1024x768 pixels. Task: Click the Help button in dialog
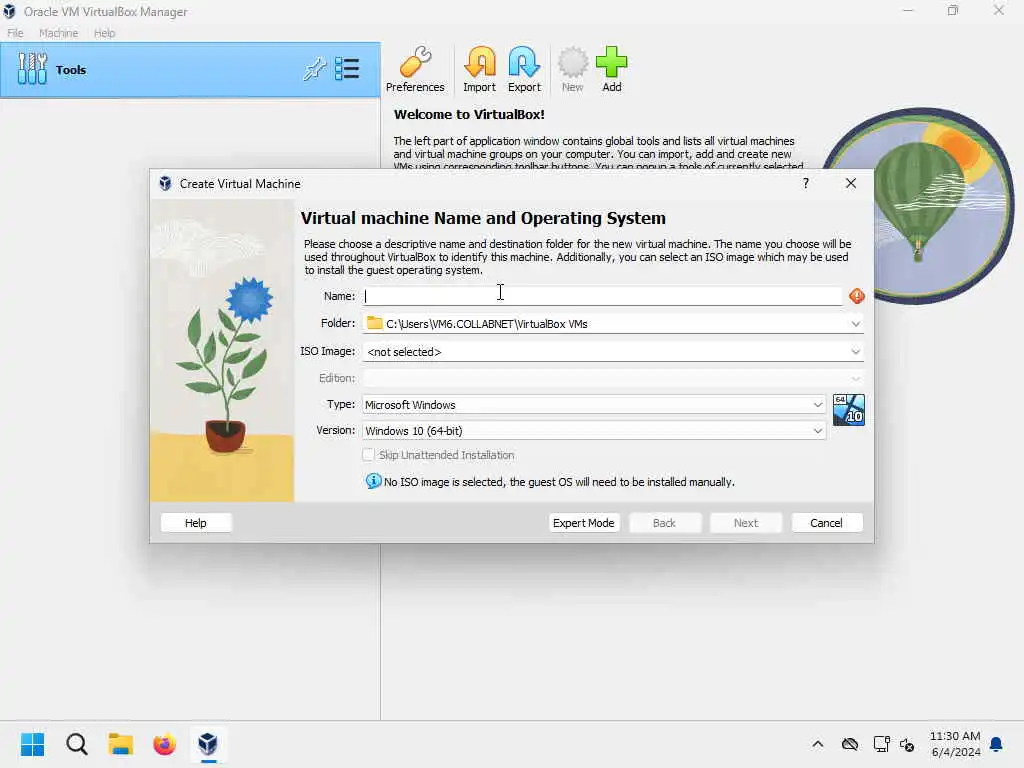(195, 522)
